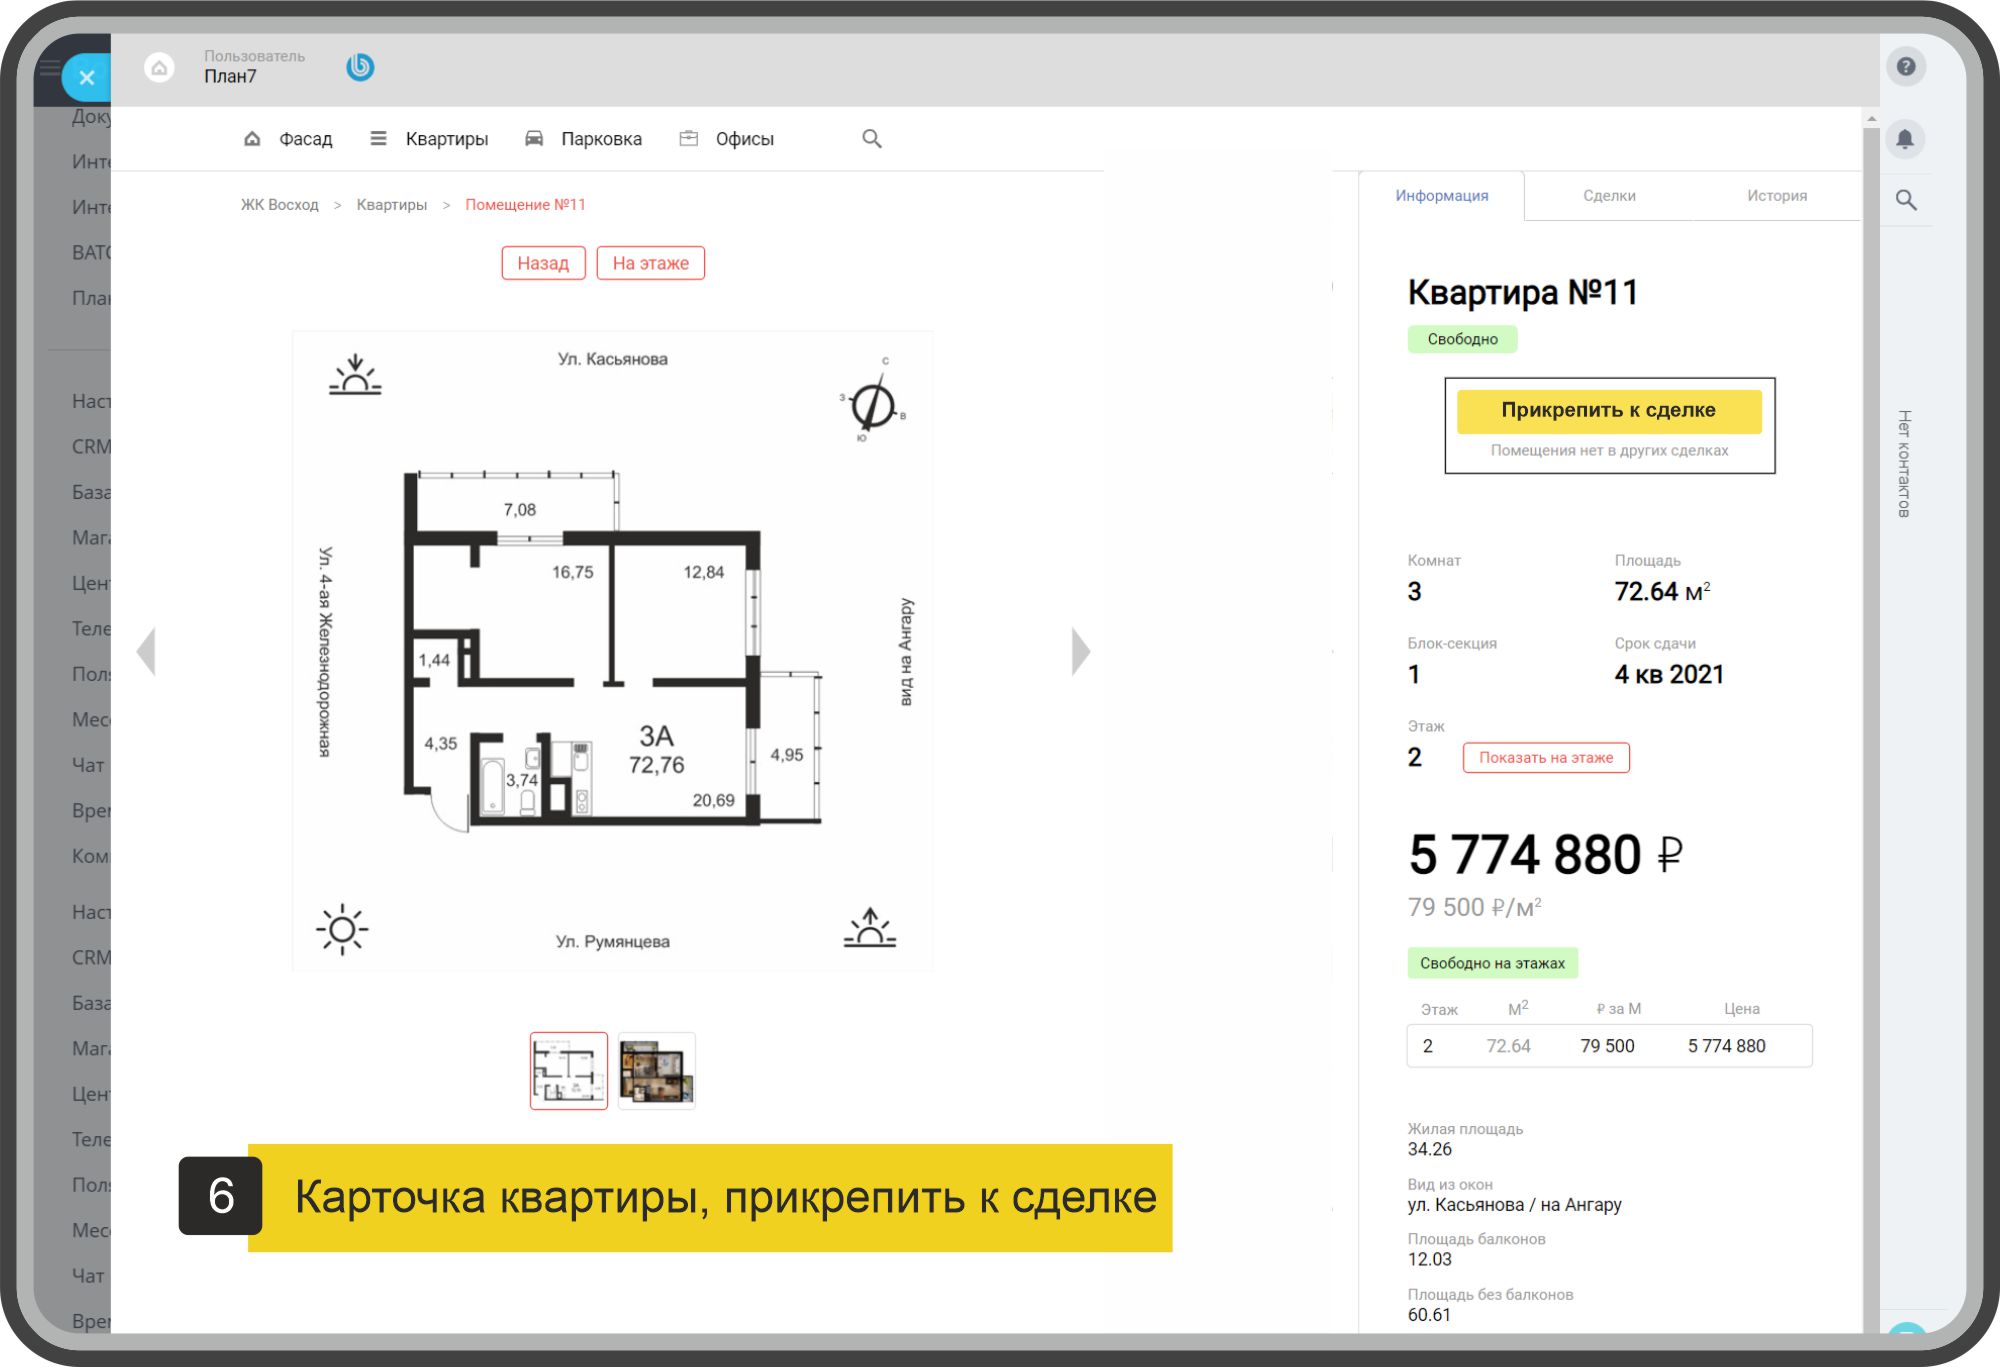The width and height of the screenshot is (2000, 1367).
Task: Click Прикрепить к сделке button
Action: click(1608, 411)
